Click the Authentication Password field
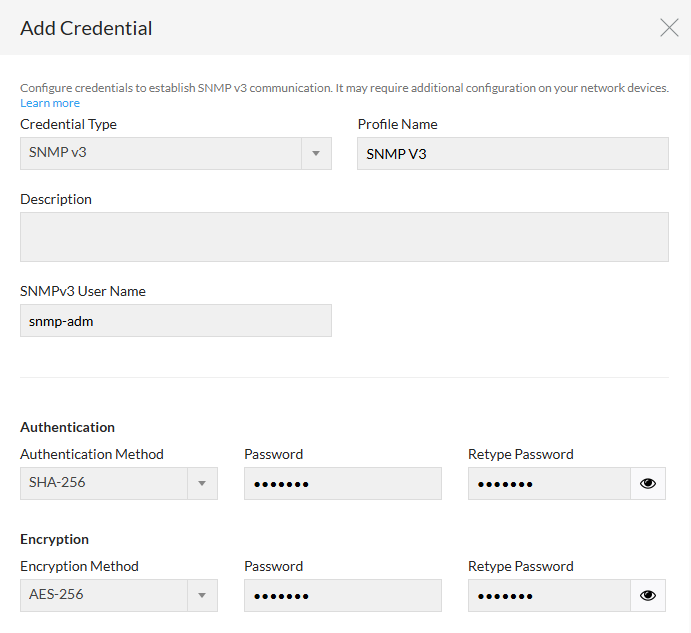The image size is (691, 633). (342, 484)
